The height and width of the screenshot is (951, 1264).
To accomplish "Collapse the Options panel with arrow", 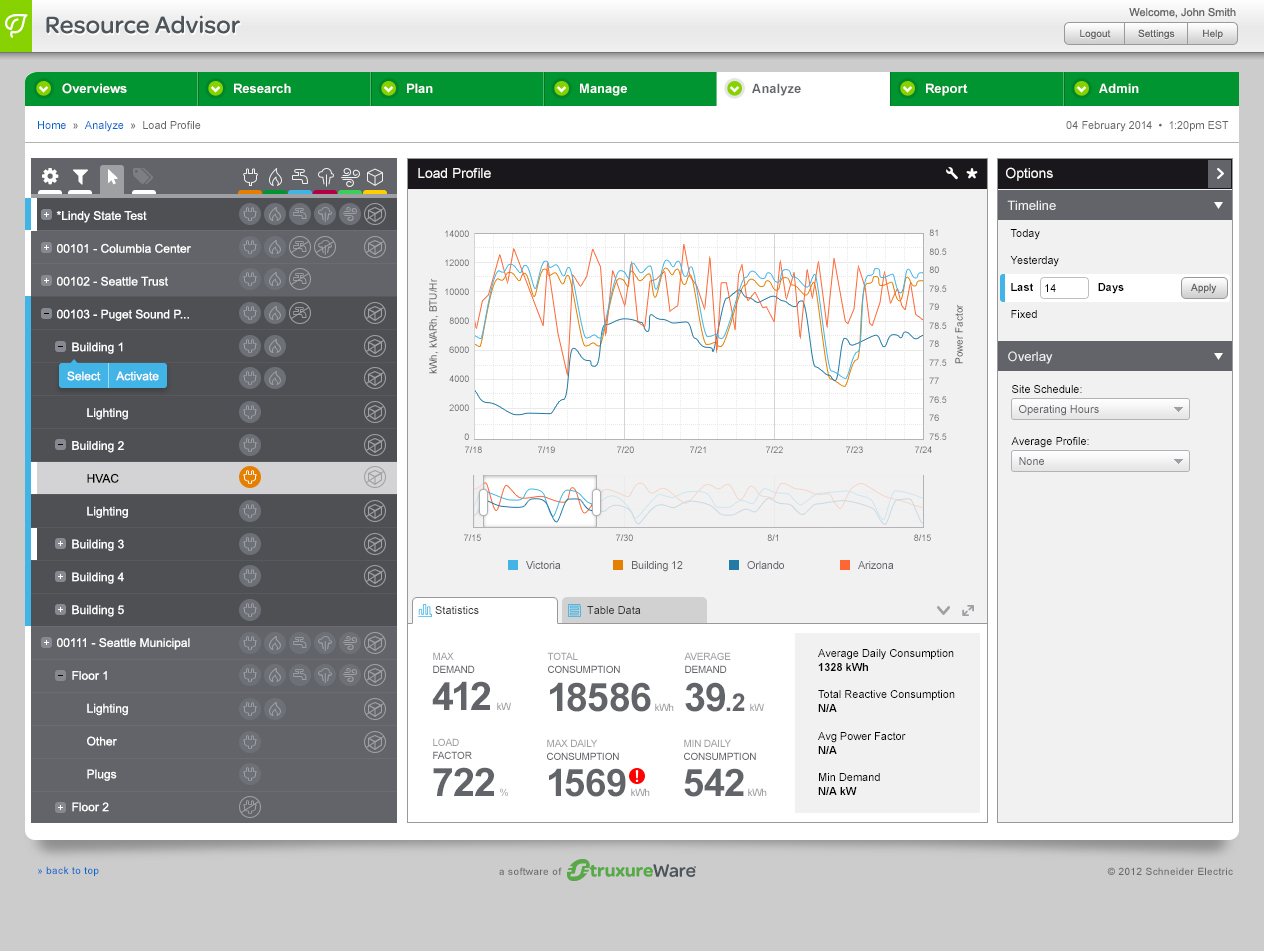I will [x=1220, y=173].
